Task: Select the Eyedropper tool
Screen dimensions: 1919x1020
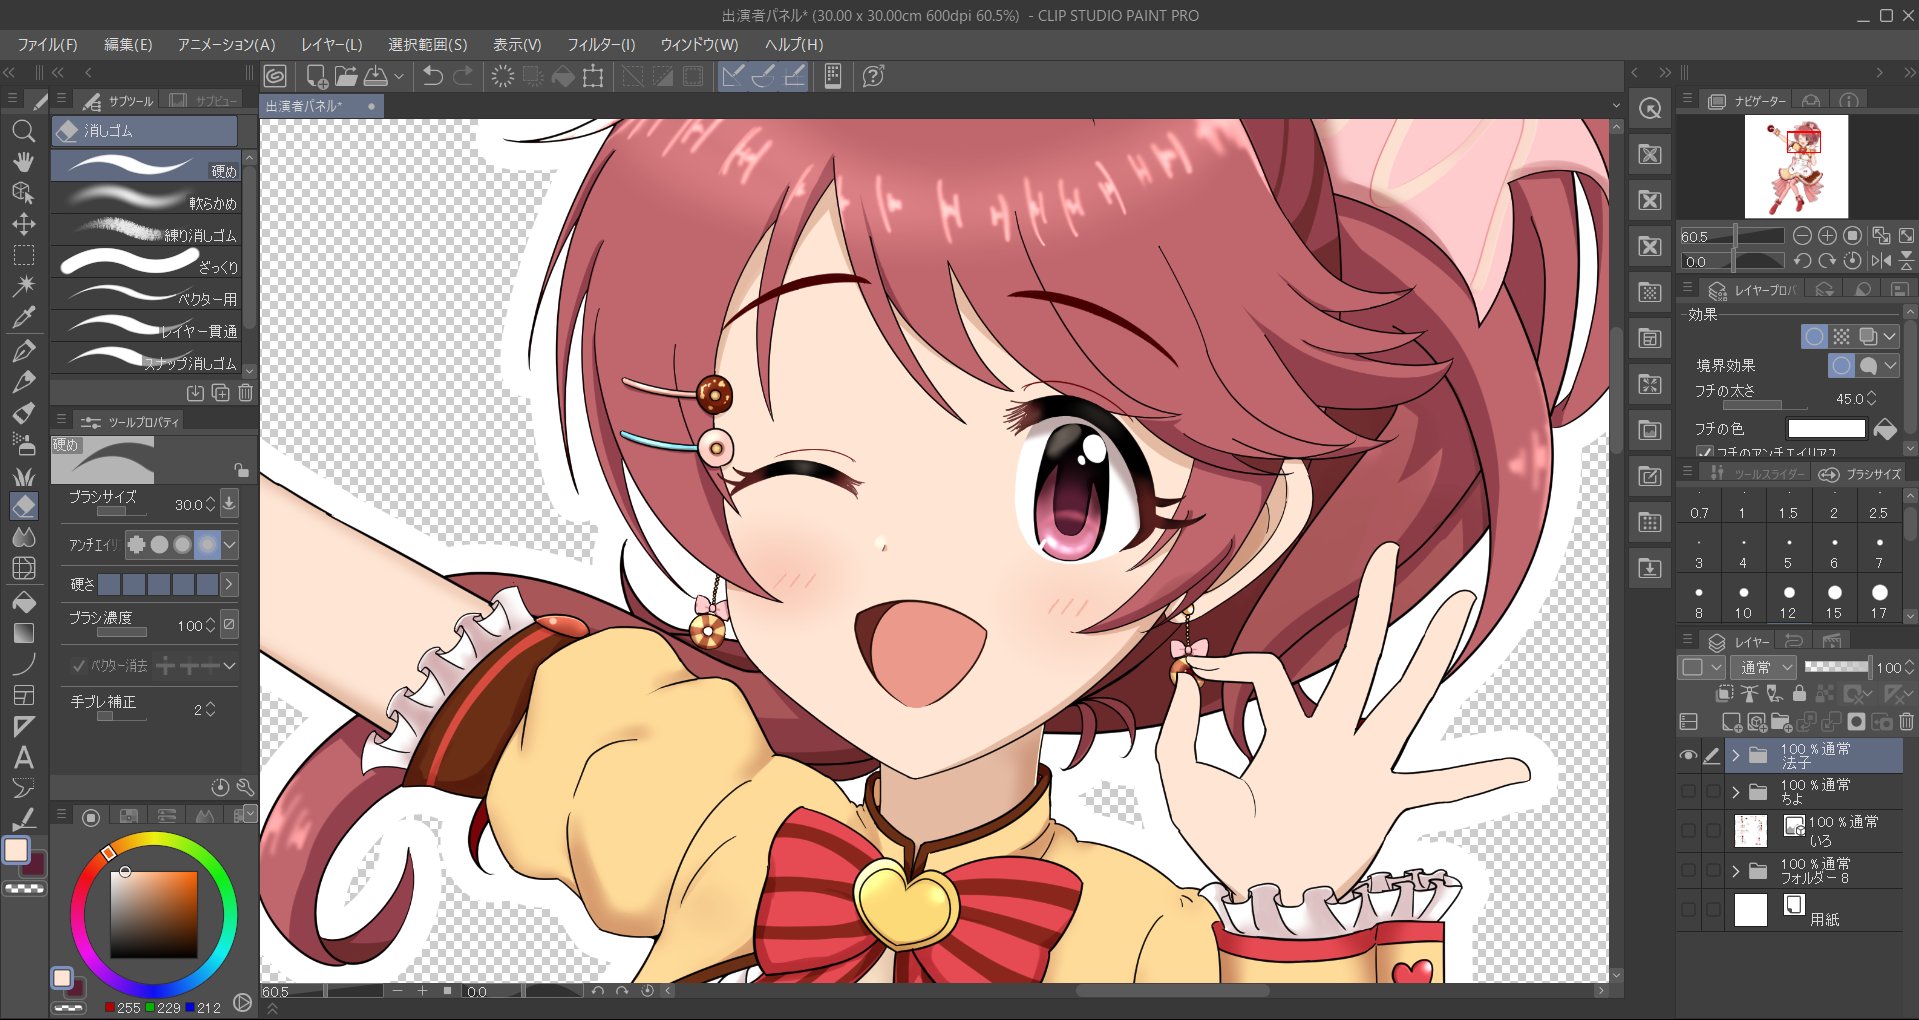Action: 24,318
